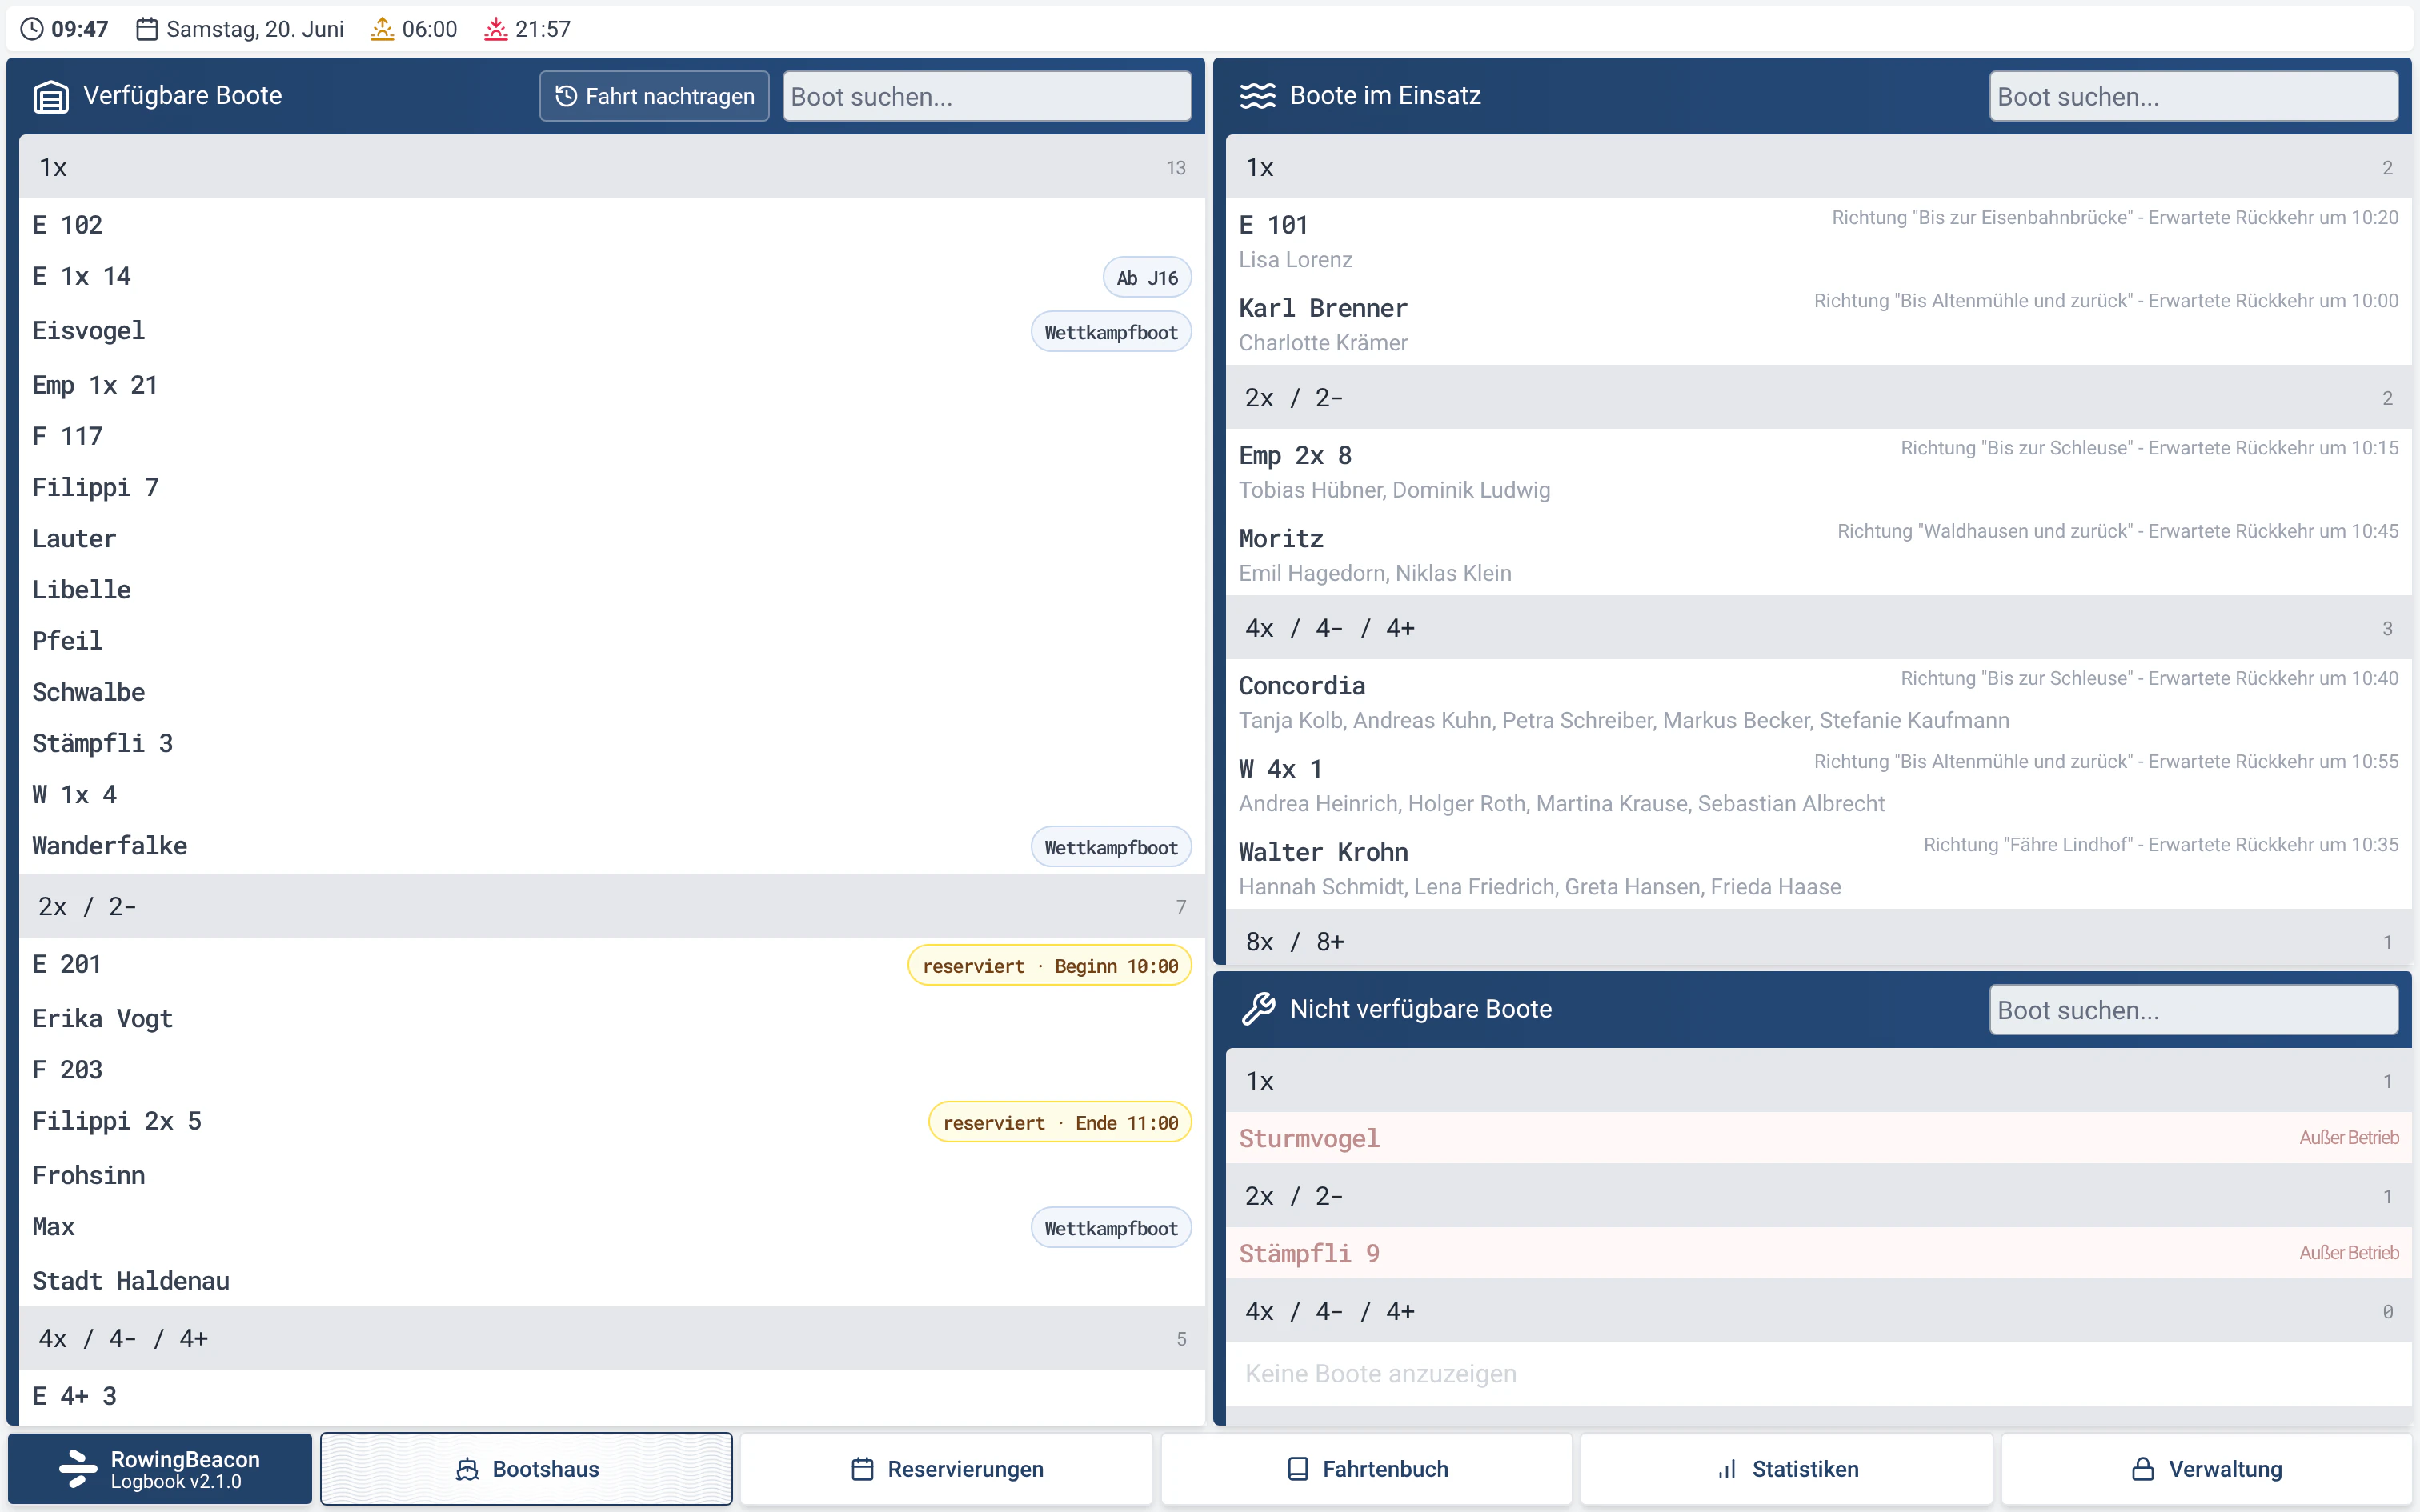Collapse the 4x / 4- / 4+ group in Boote im Einsatz

(x=1818, y=628)
